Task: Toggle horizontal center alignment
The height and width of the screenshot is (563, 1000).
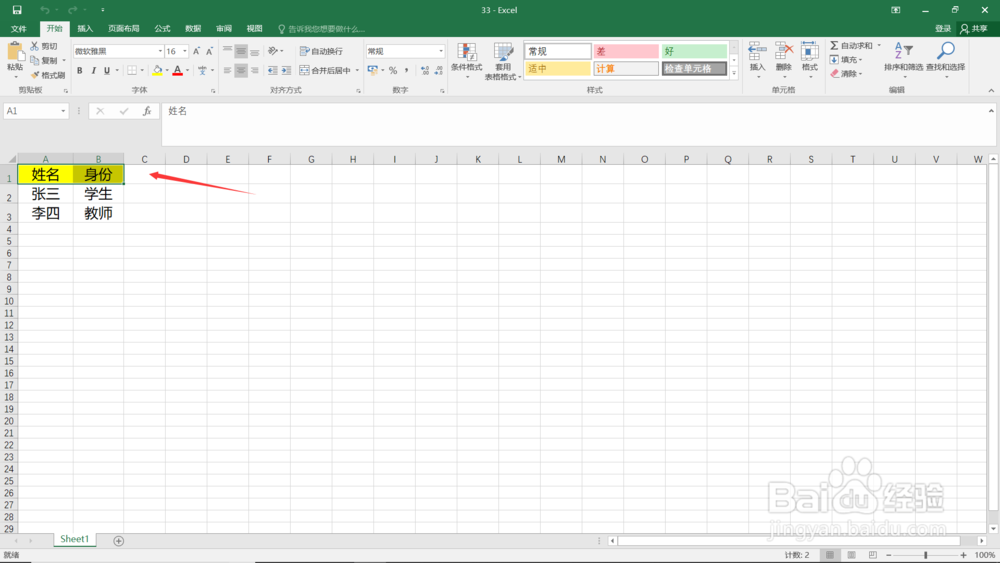Action: click(x=240, y=70)
